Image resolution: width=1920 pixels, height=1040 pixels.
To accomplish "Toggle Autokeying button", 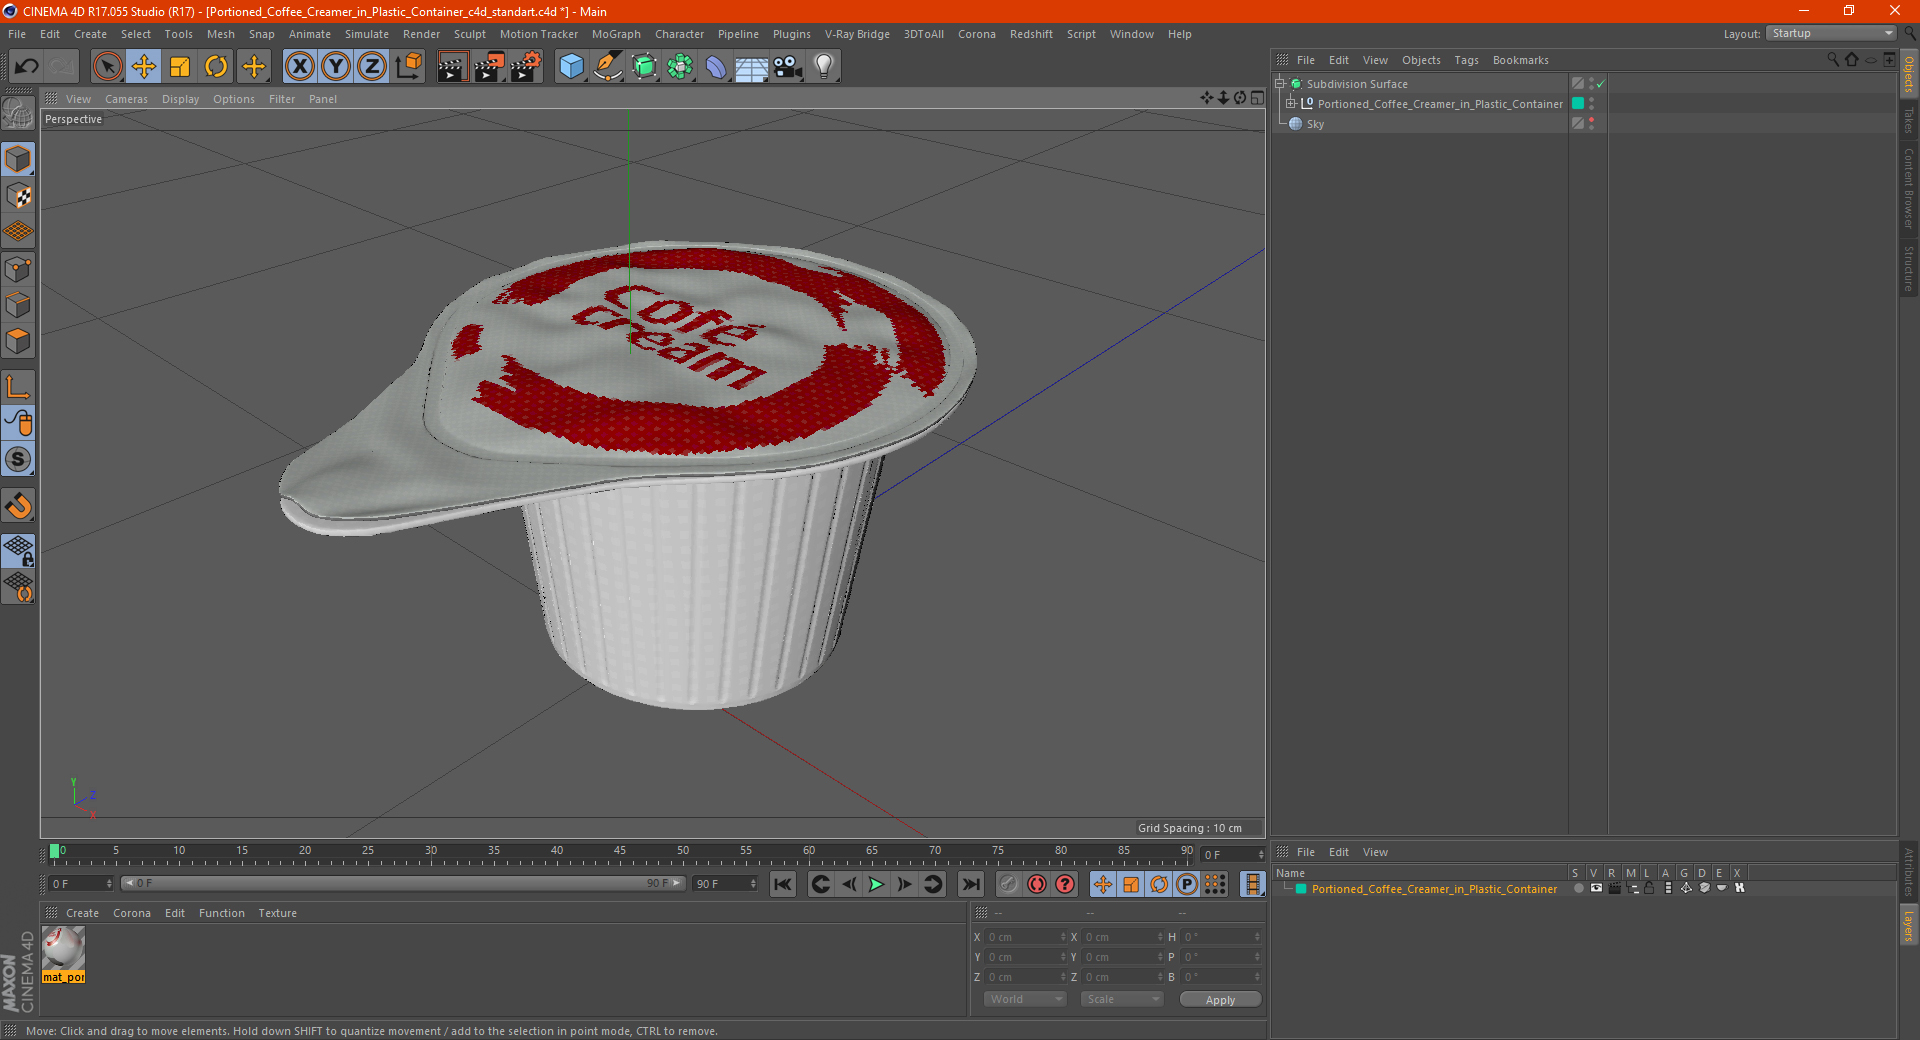I will coord(1037,884).
